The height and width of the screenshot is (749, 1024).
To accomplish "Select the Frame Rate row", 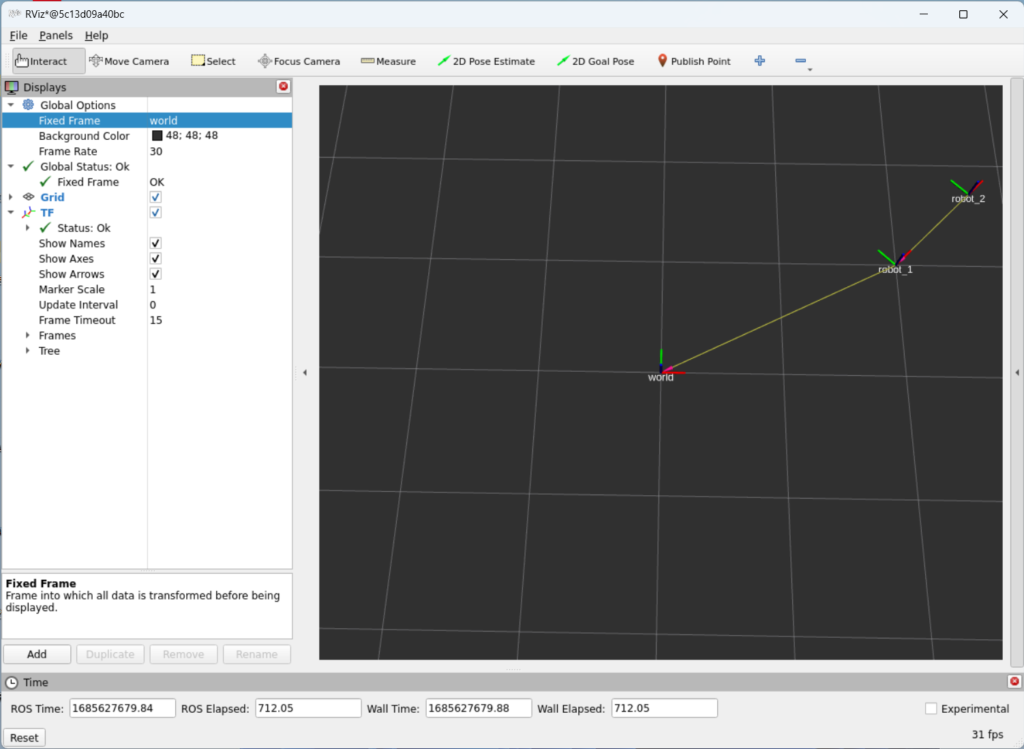I will [x=148, y=151].
